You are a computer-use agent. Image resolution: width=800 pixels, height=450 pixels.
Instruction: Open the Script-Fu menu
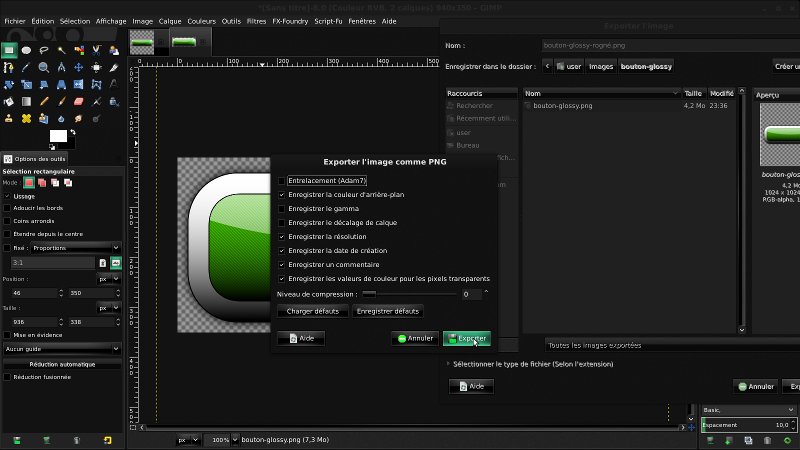[x=328, y=21]
